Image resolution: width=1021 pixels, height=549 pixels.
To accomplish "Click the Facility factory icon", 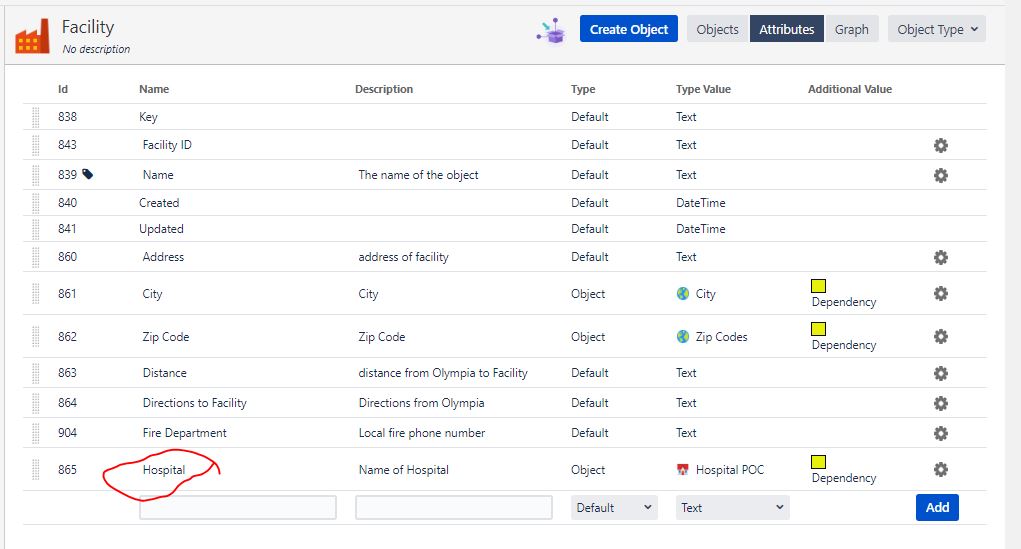I will pos(32,36).
